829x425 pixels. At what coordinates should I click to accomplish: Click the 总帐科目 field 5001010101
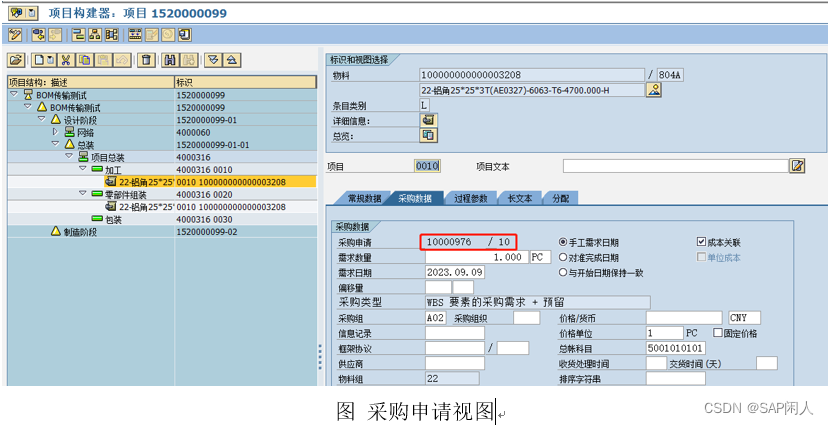coord(676,348)
